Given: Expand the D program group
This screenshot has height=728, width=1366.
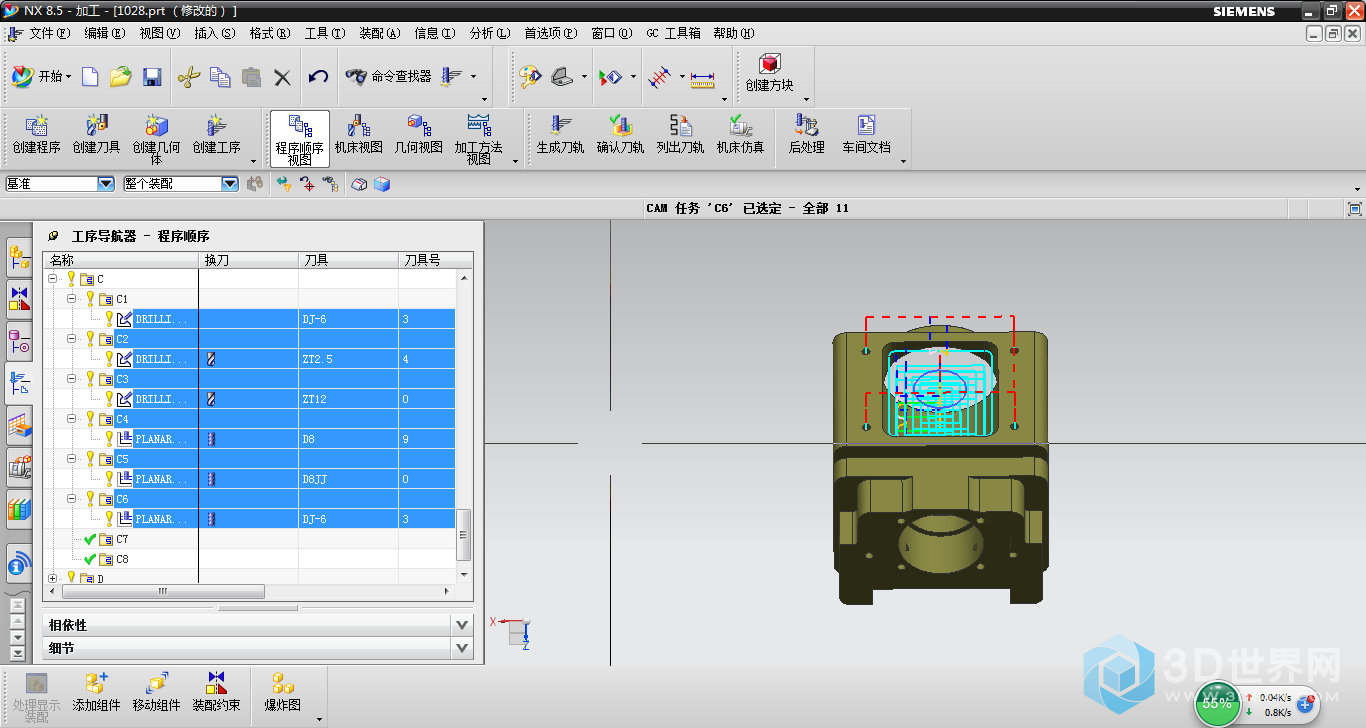Looking at the screenshot, I should pyautogui.click(x=53, y=578).
